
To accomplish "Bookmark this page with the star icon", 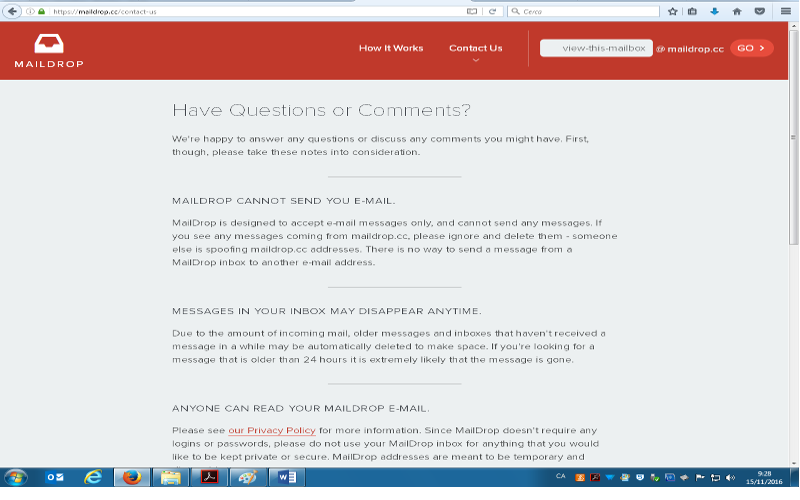I will pyautogui.click(x=673, y=11).
